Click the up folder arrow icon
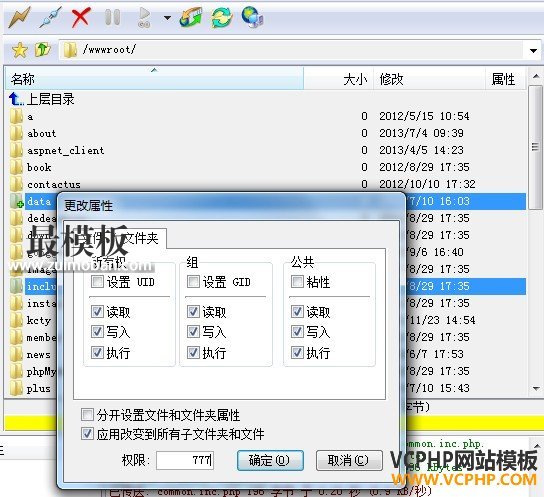This screenshot has width=544, height=497. coord(43,50)
